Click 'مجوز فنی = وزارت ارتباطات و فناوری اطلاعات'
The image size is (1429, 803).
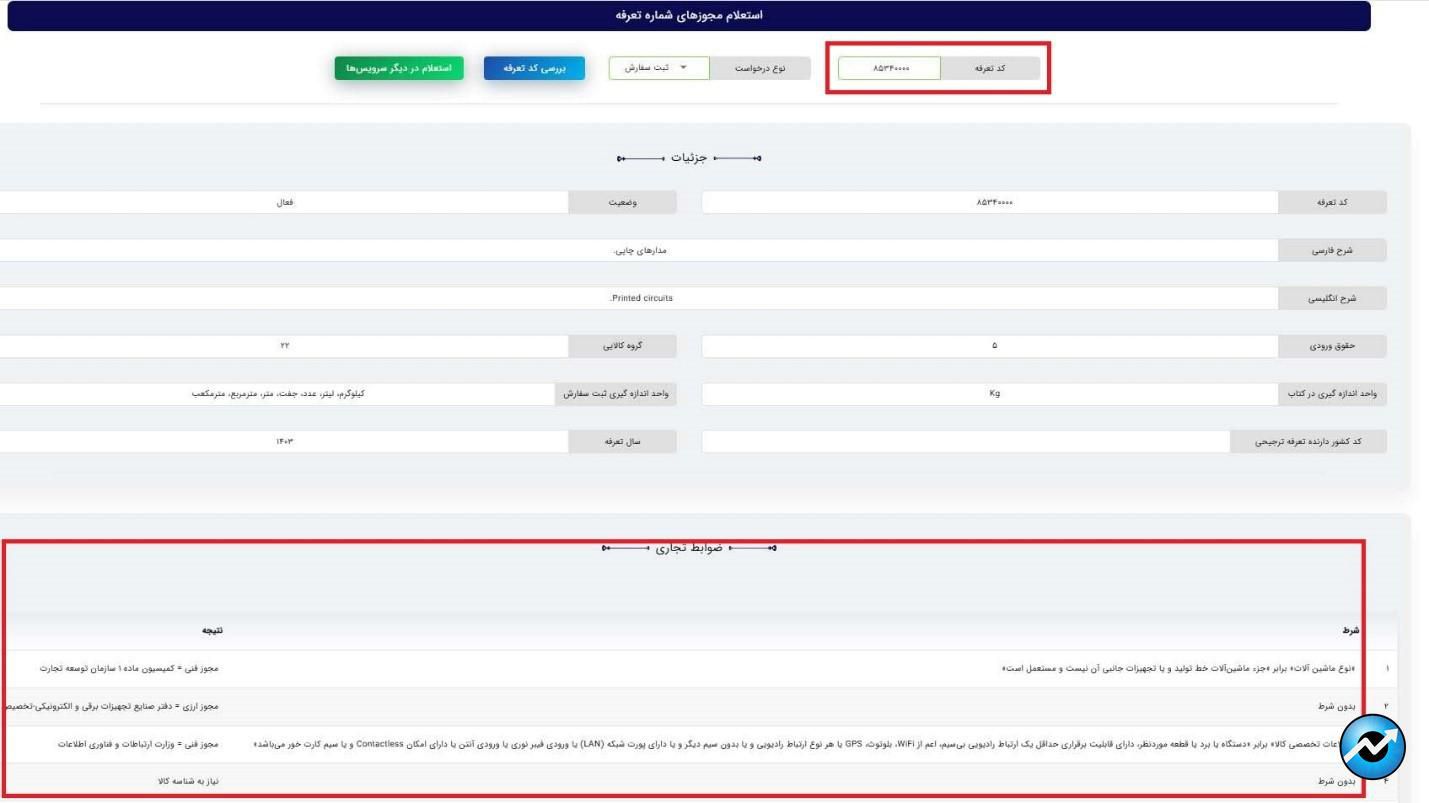pyautogui.click(x=138, y=744)
